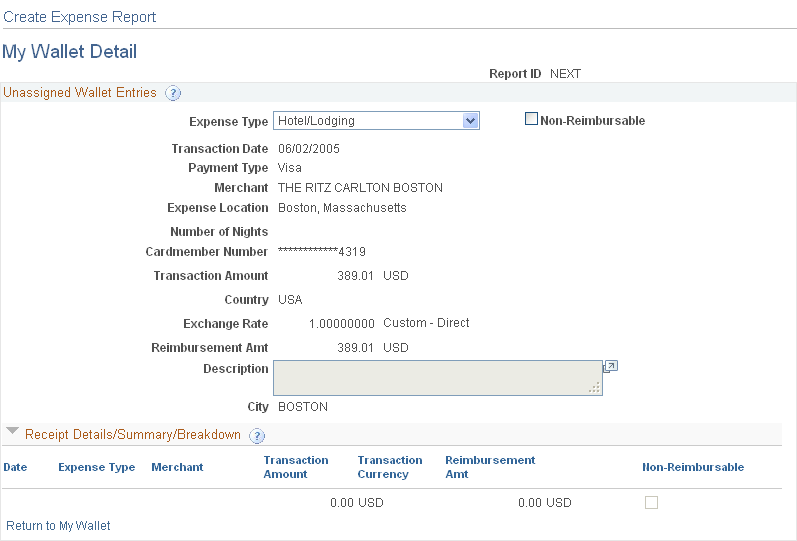Click the City value BOSTON
The width and height of the screenshot is (797, 541).
(302, 407)
